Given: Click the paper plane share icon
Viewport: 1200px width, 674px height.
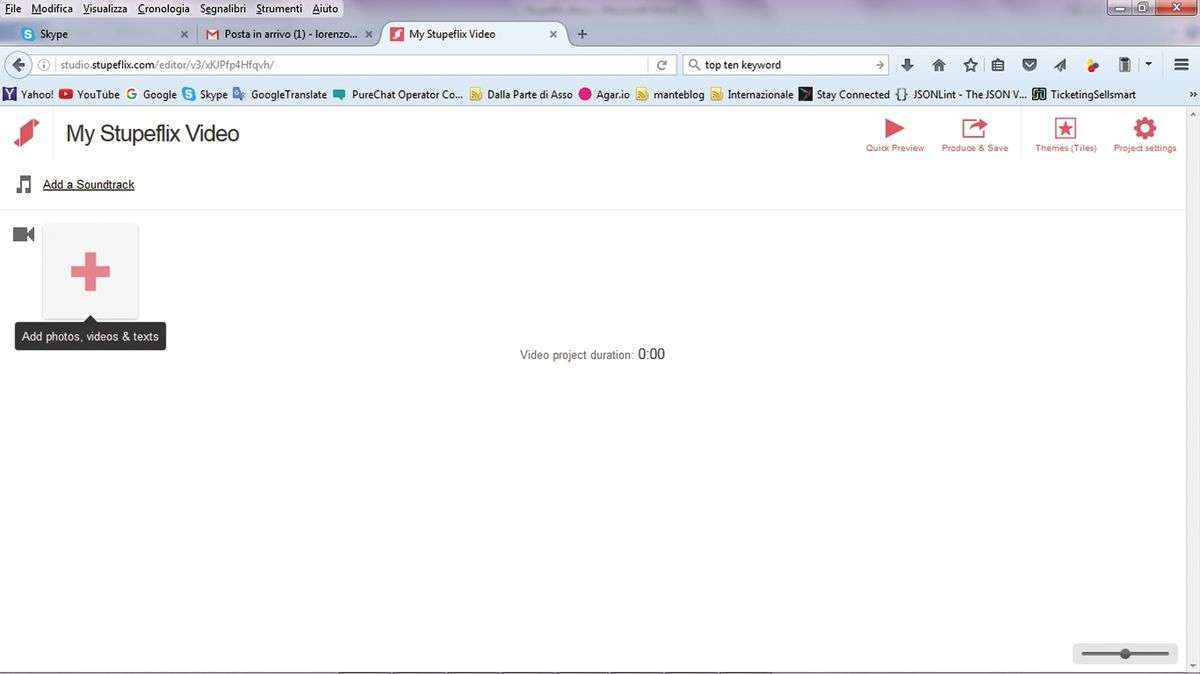Looking at the screenshot, I should tap(1060, 65).
